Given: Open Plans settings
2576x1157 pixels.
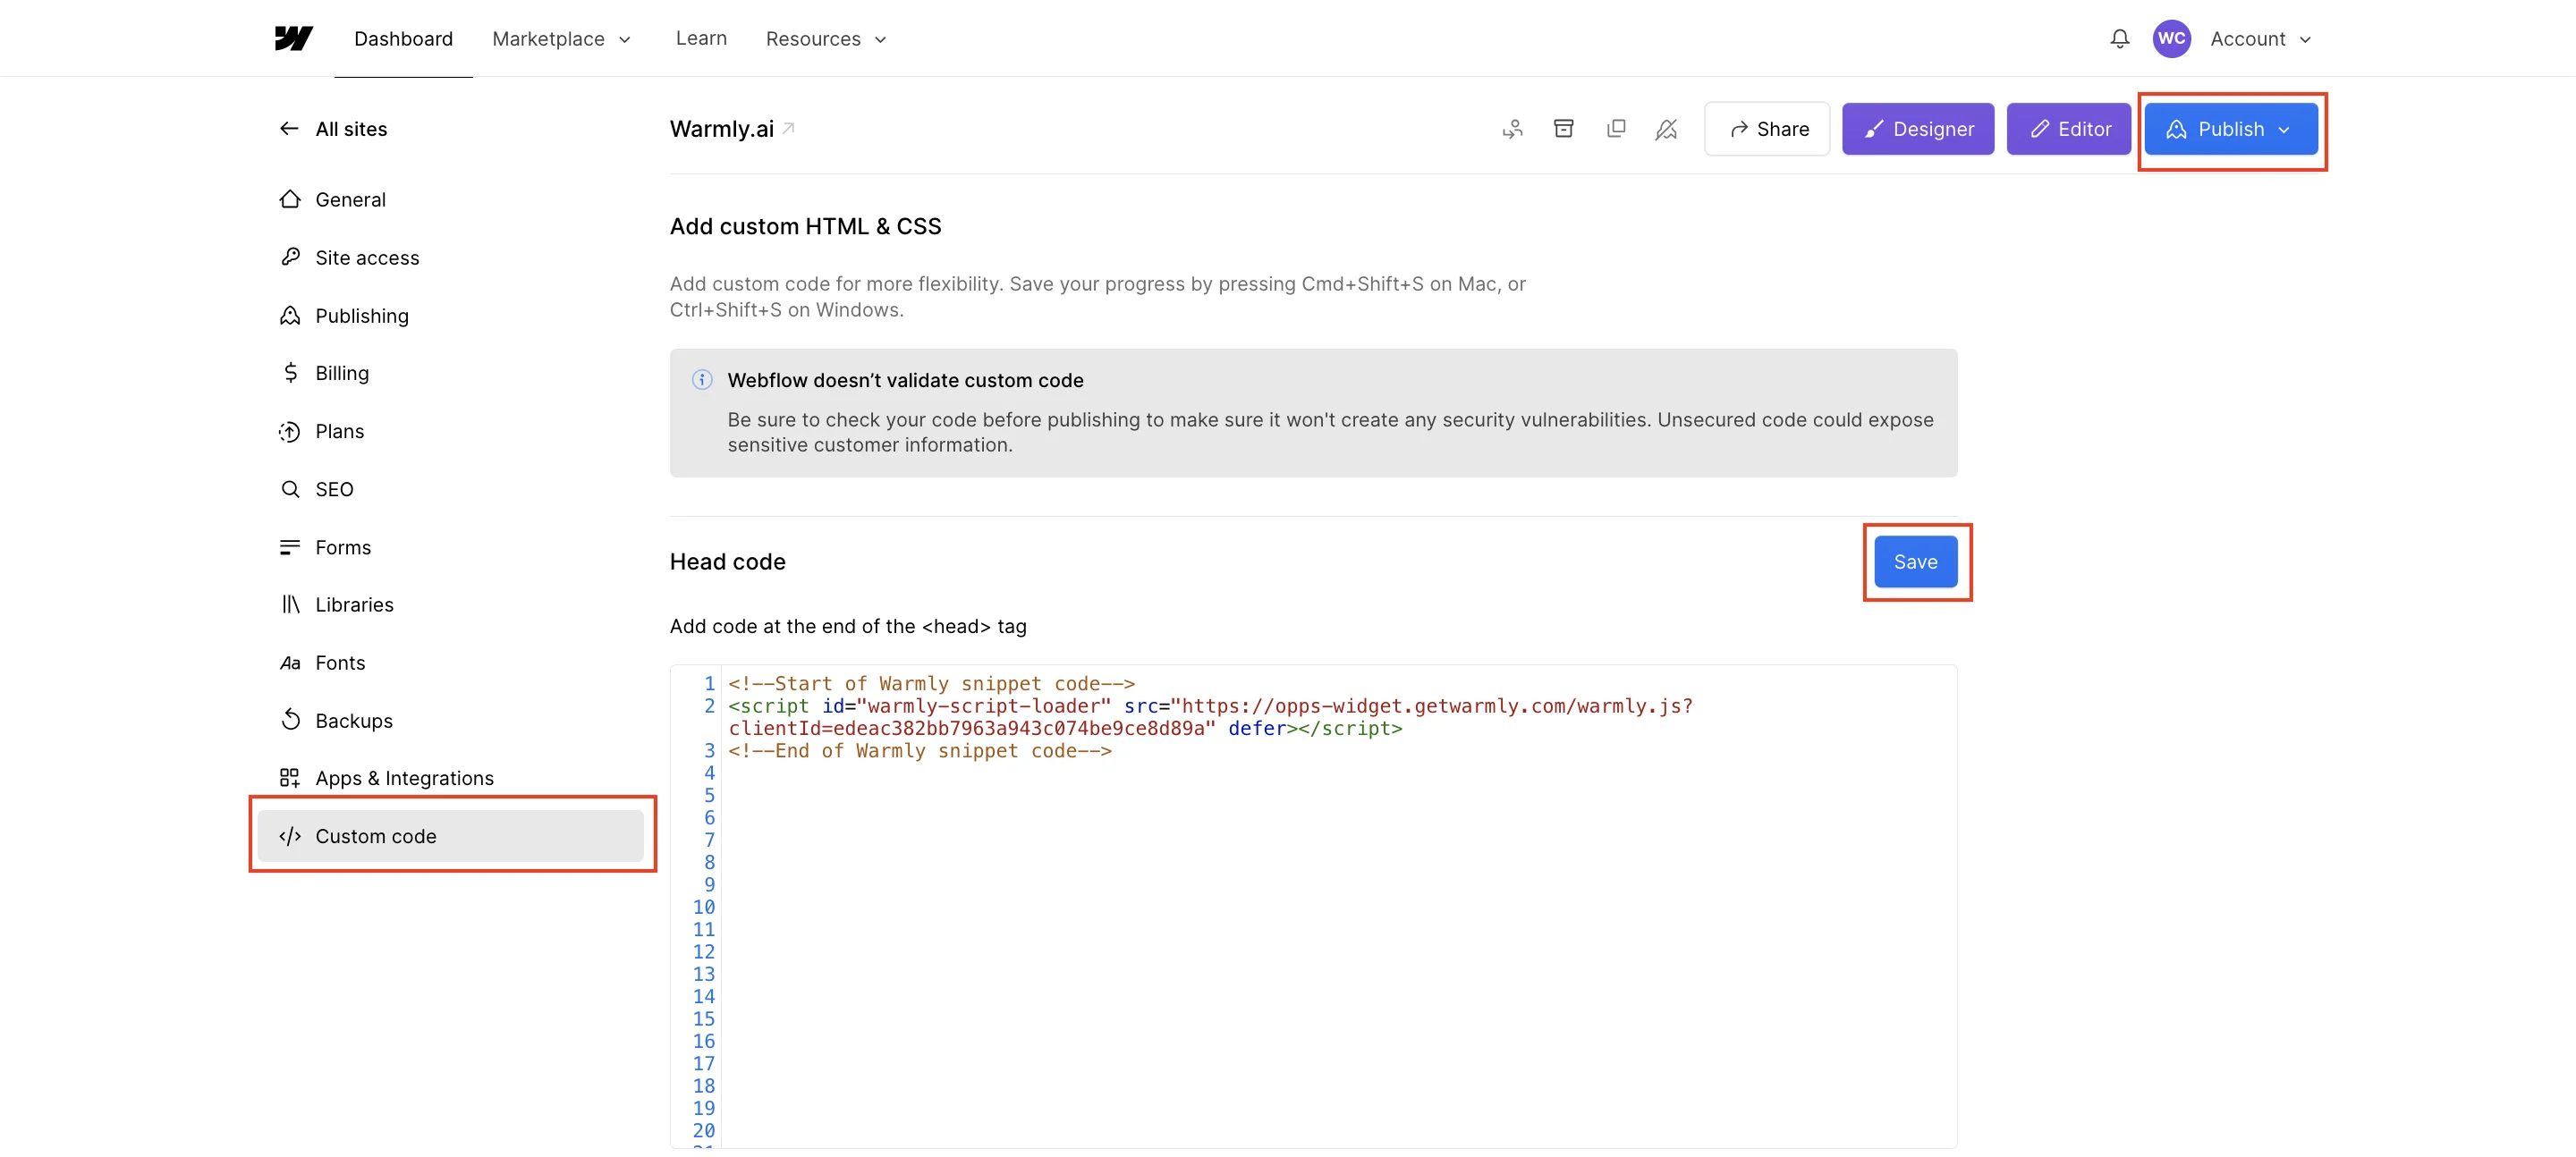Looking at the screenshot, I should (450, 431).
